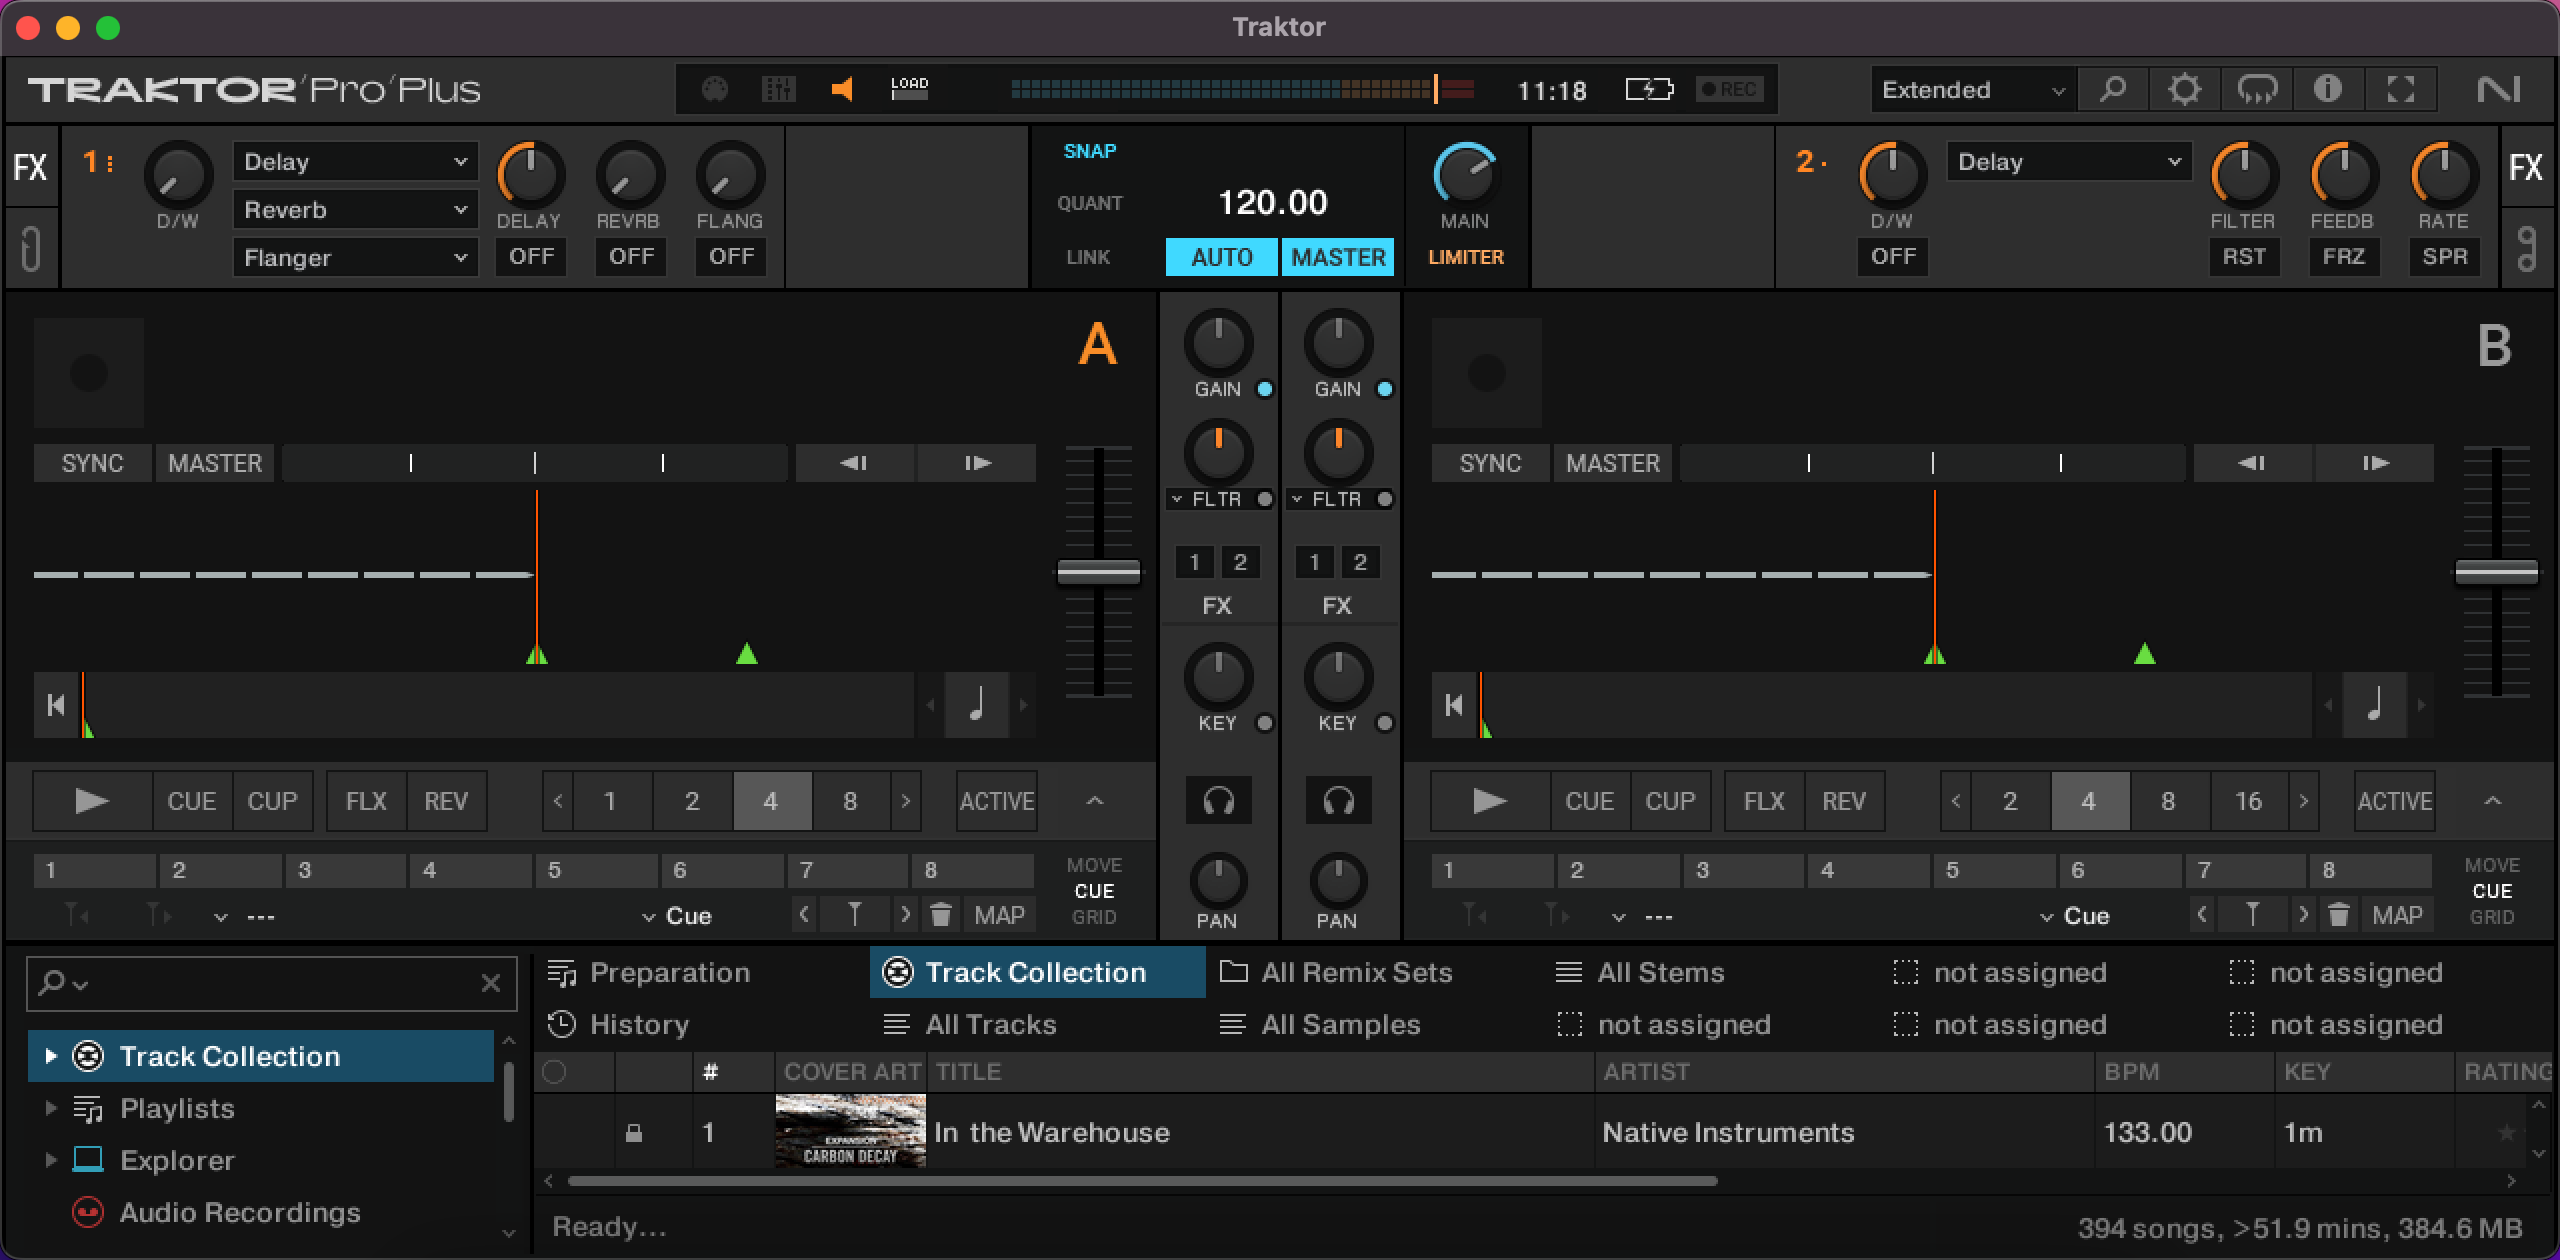This screenshot has width=2560, height=1260.
Task: Select the All Remix Sets favorite
Action: tap(1355, 972)
